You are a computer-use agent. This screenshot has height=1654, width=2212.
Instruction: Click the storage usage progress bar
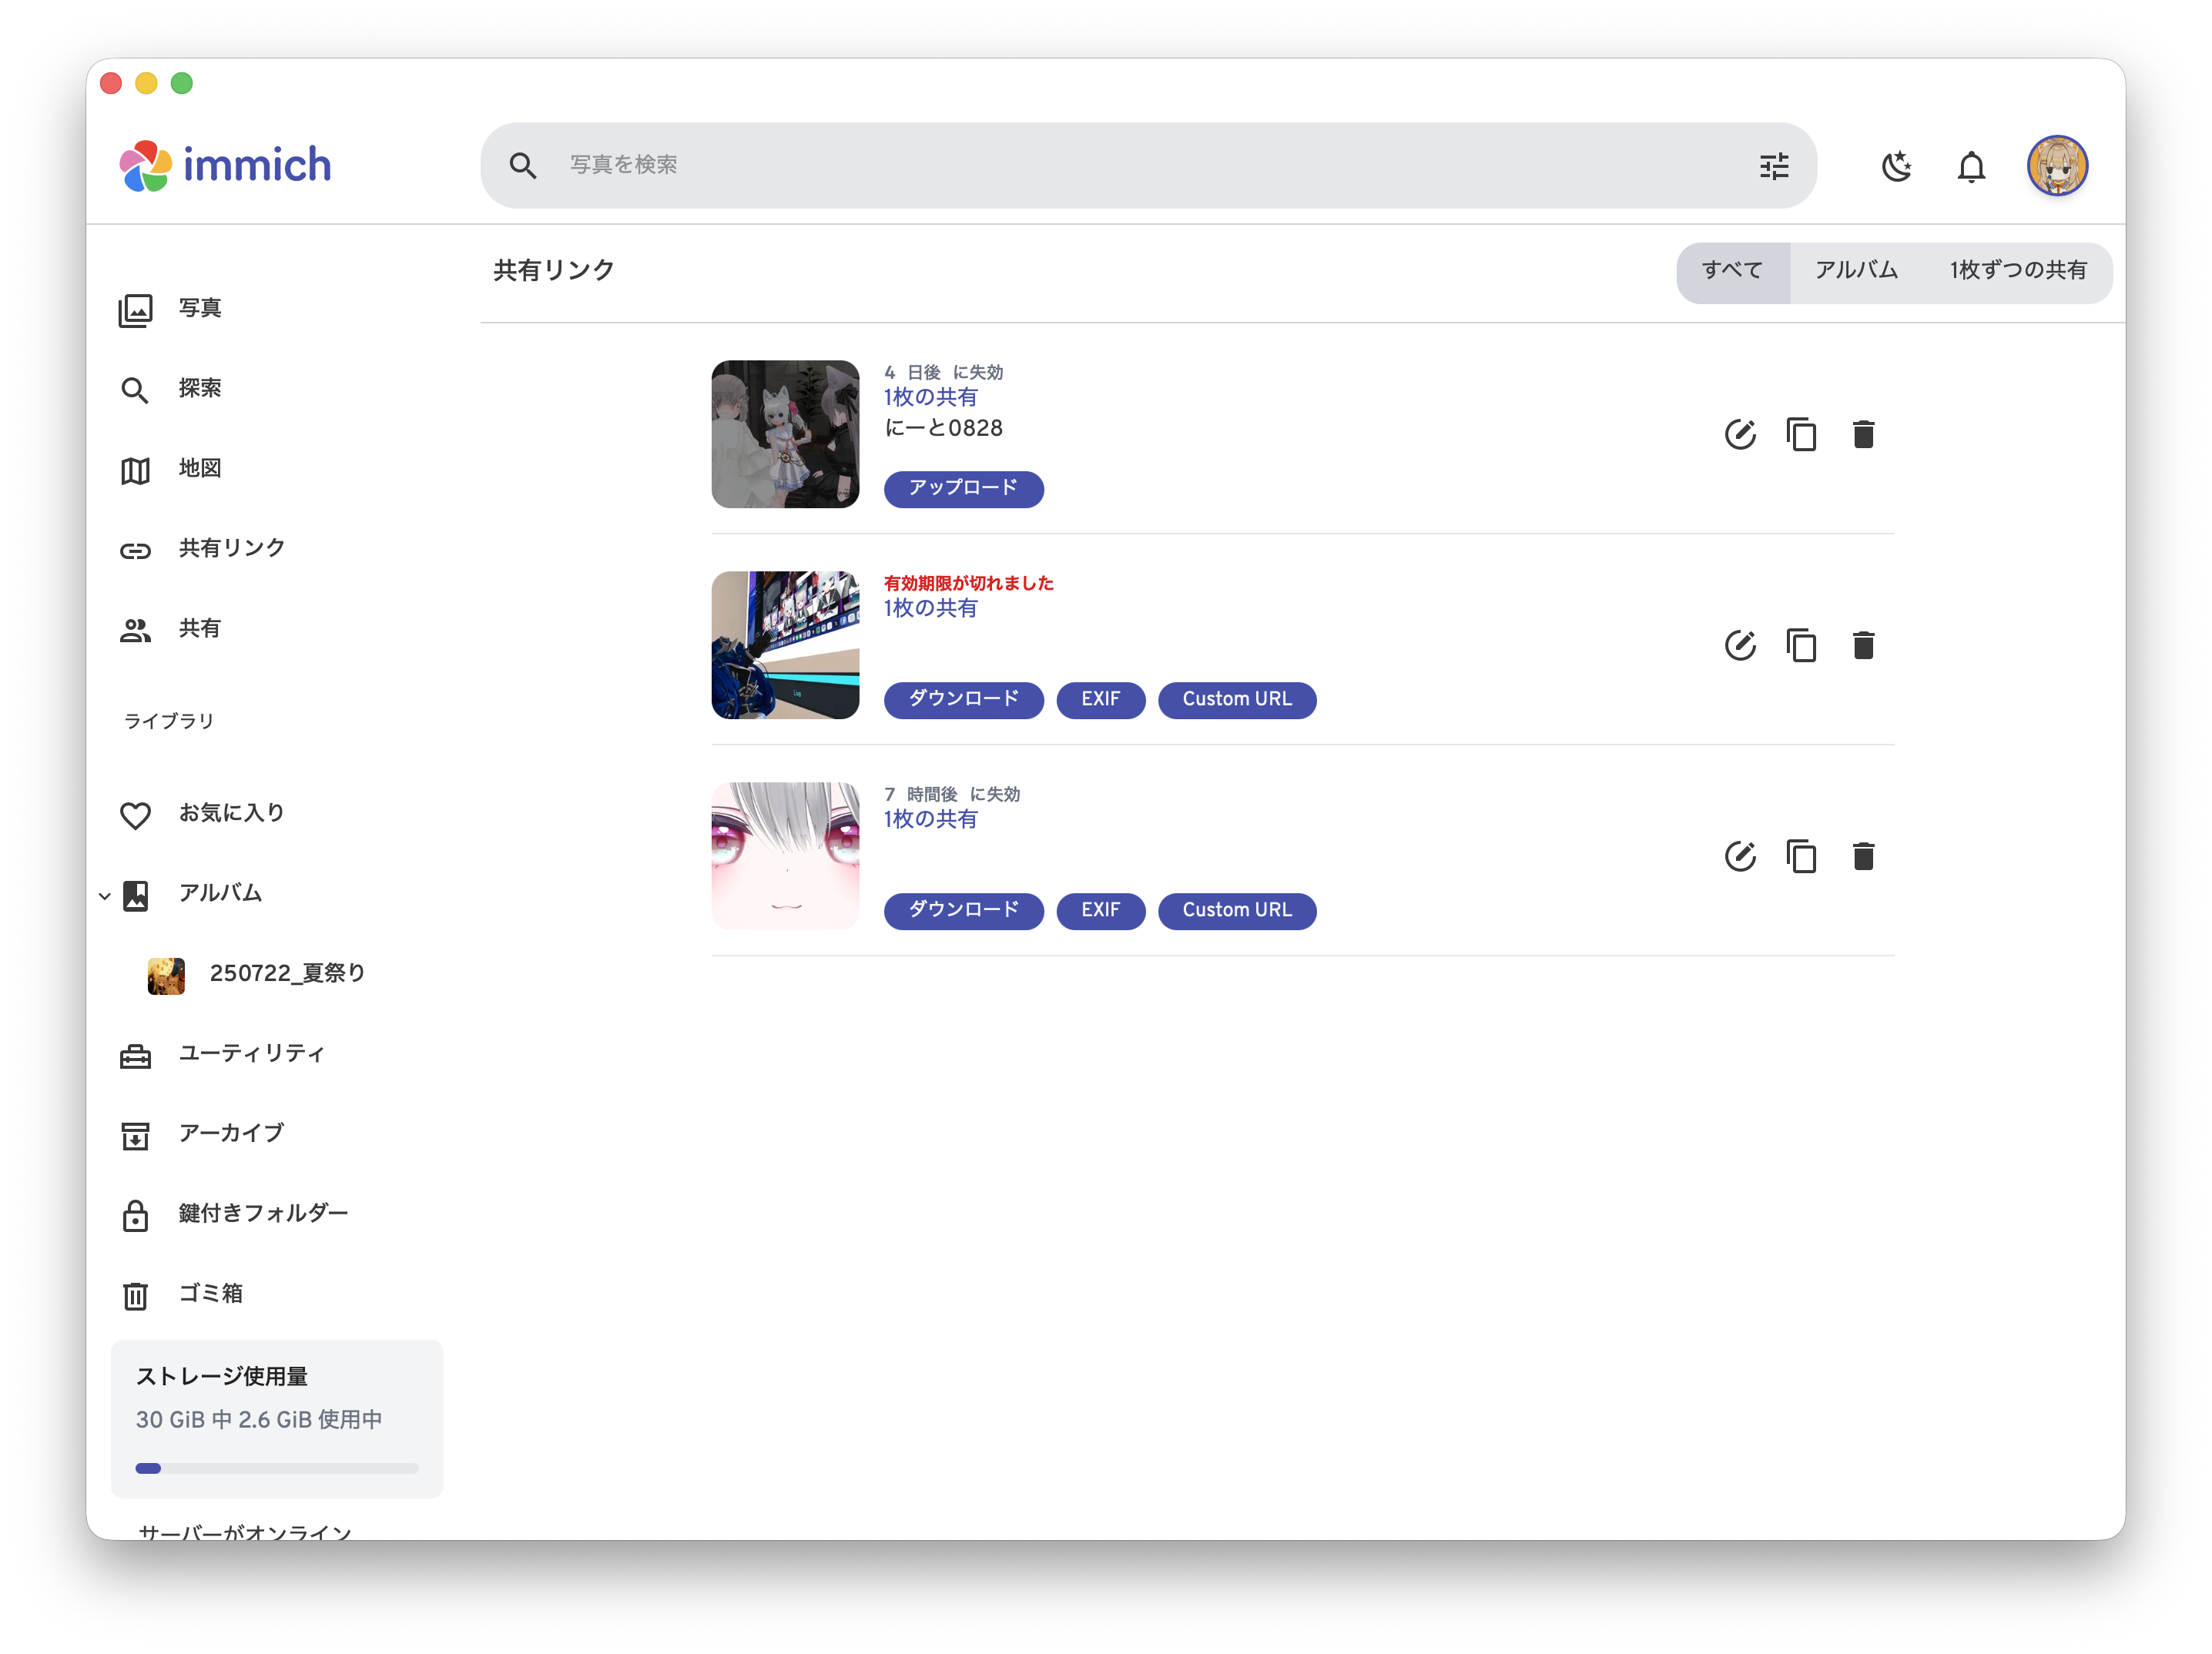(x=277, y=1468)
